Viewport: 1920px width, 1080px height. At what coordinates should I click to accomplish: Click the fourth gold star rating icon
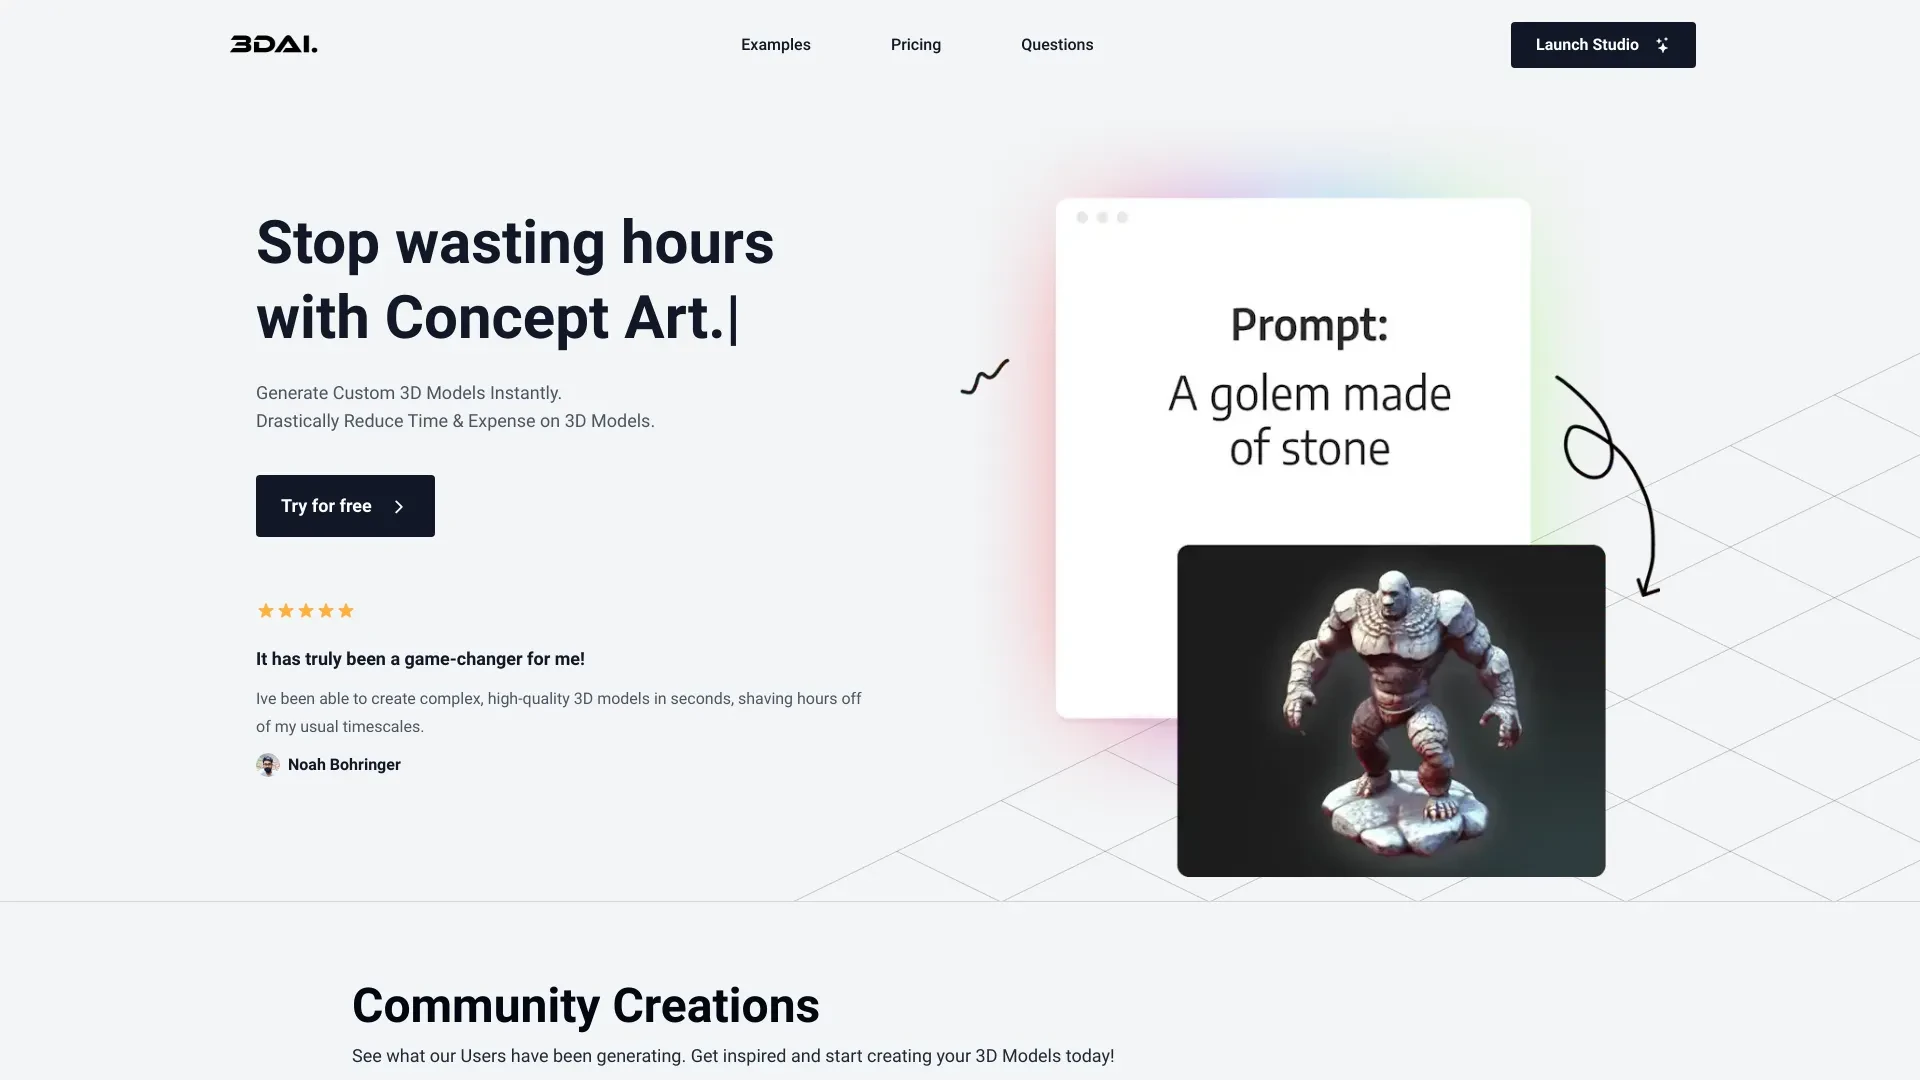324,609
